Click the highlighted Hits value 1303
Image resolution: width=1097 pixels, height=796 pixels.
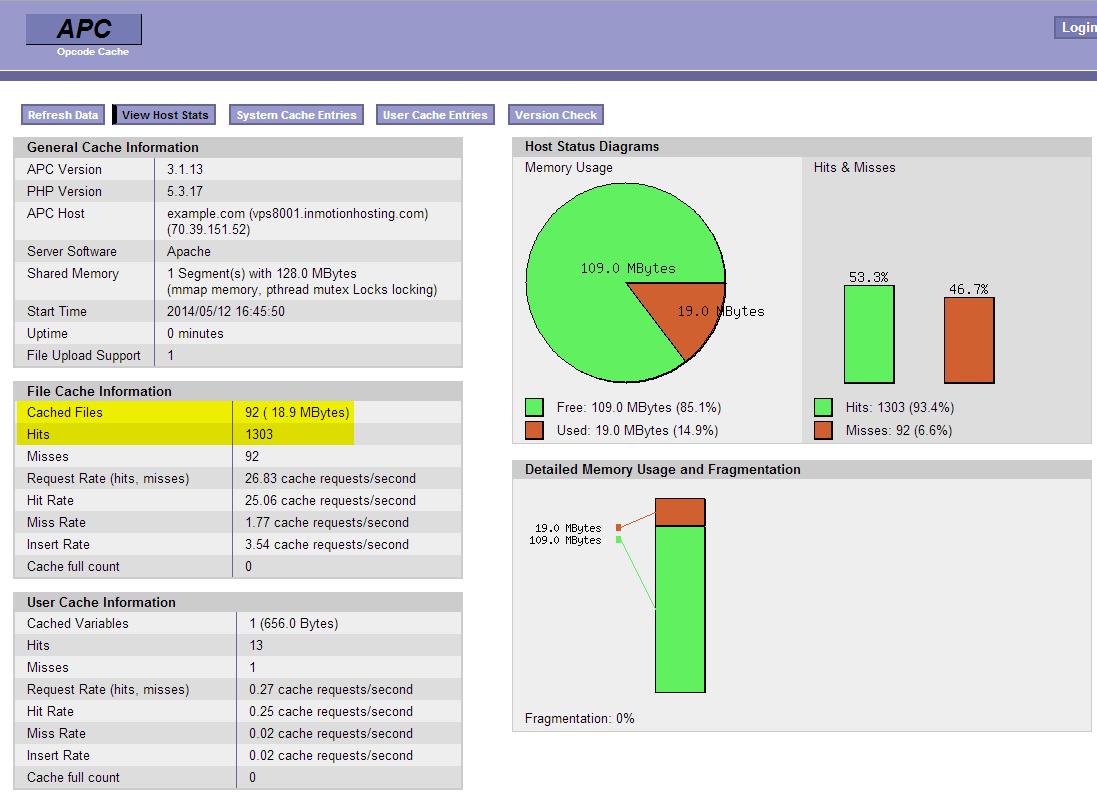click(259, 434)
